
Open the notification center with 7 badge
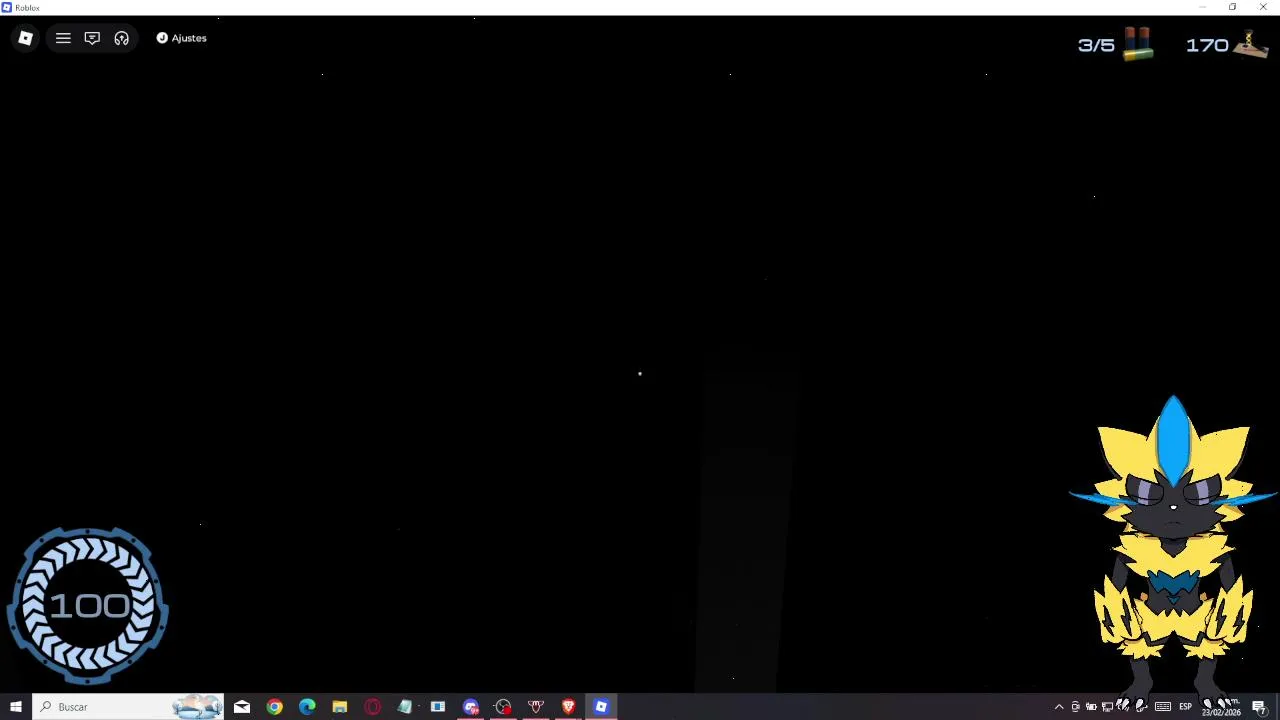(1260, 708)
